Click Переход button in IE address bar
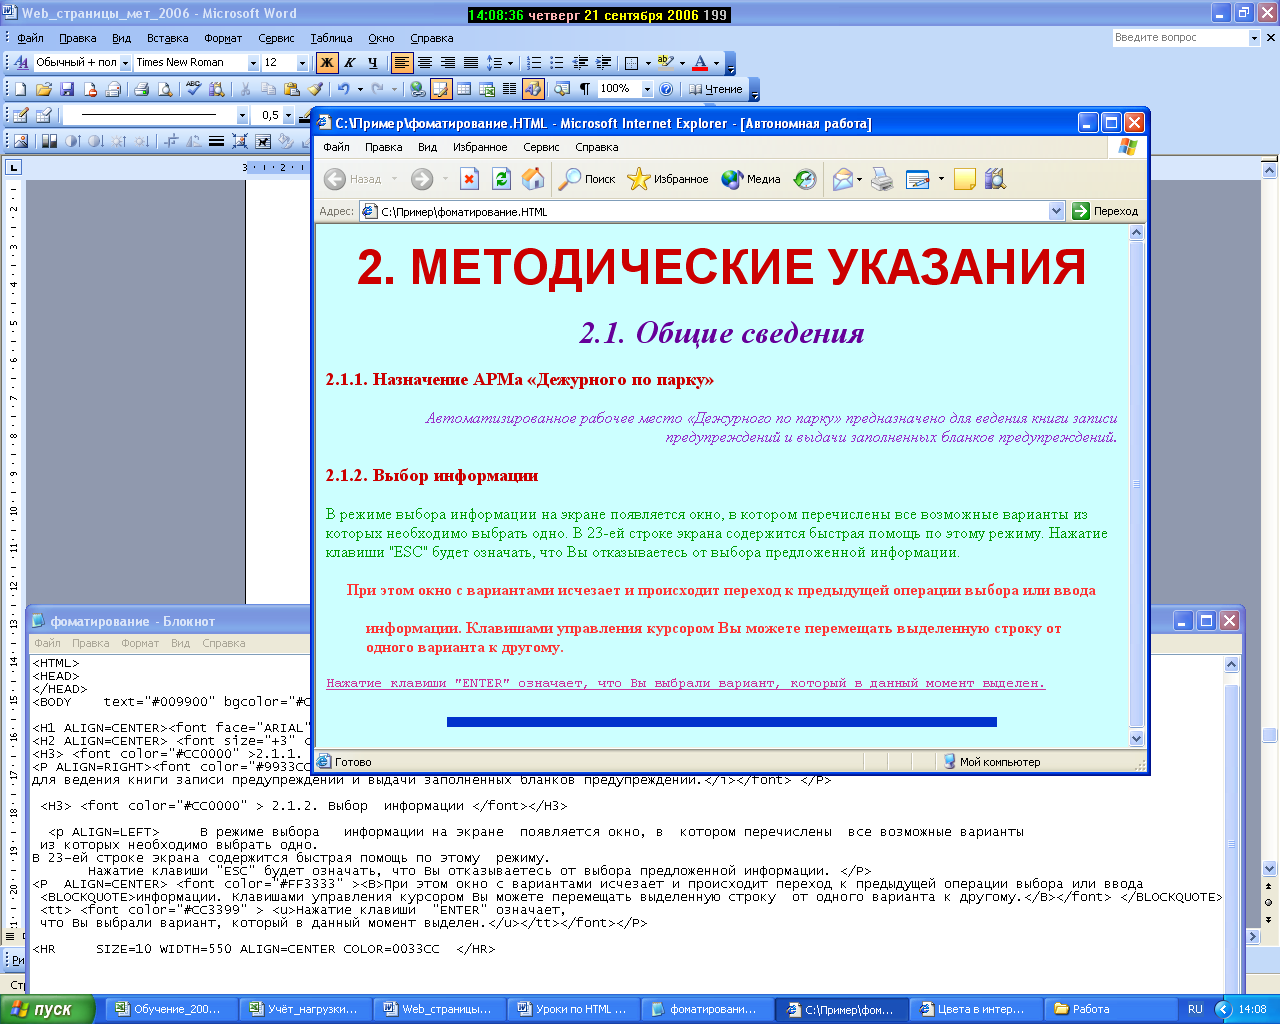Image resolution: width=1280 pixels, height=1024 pixels. coord(1106,211)
